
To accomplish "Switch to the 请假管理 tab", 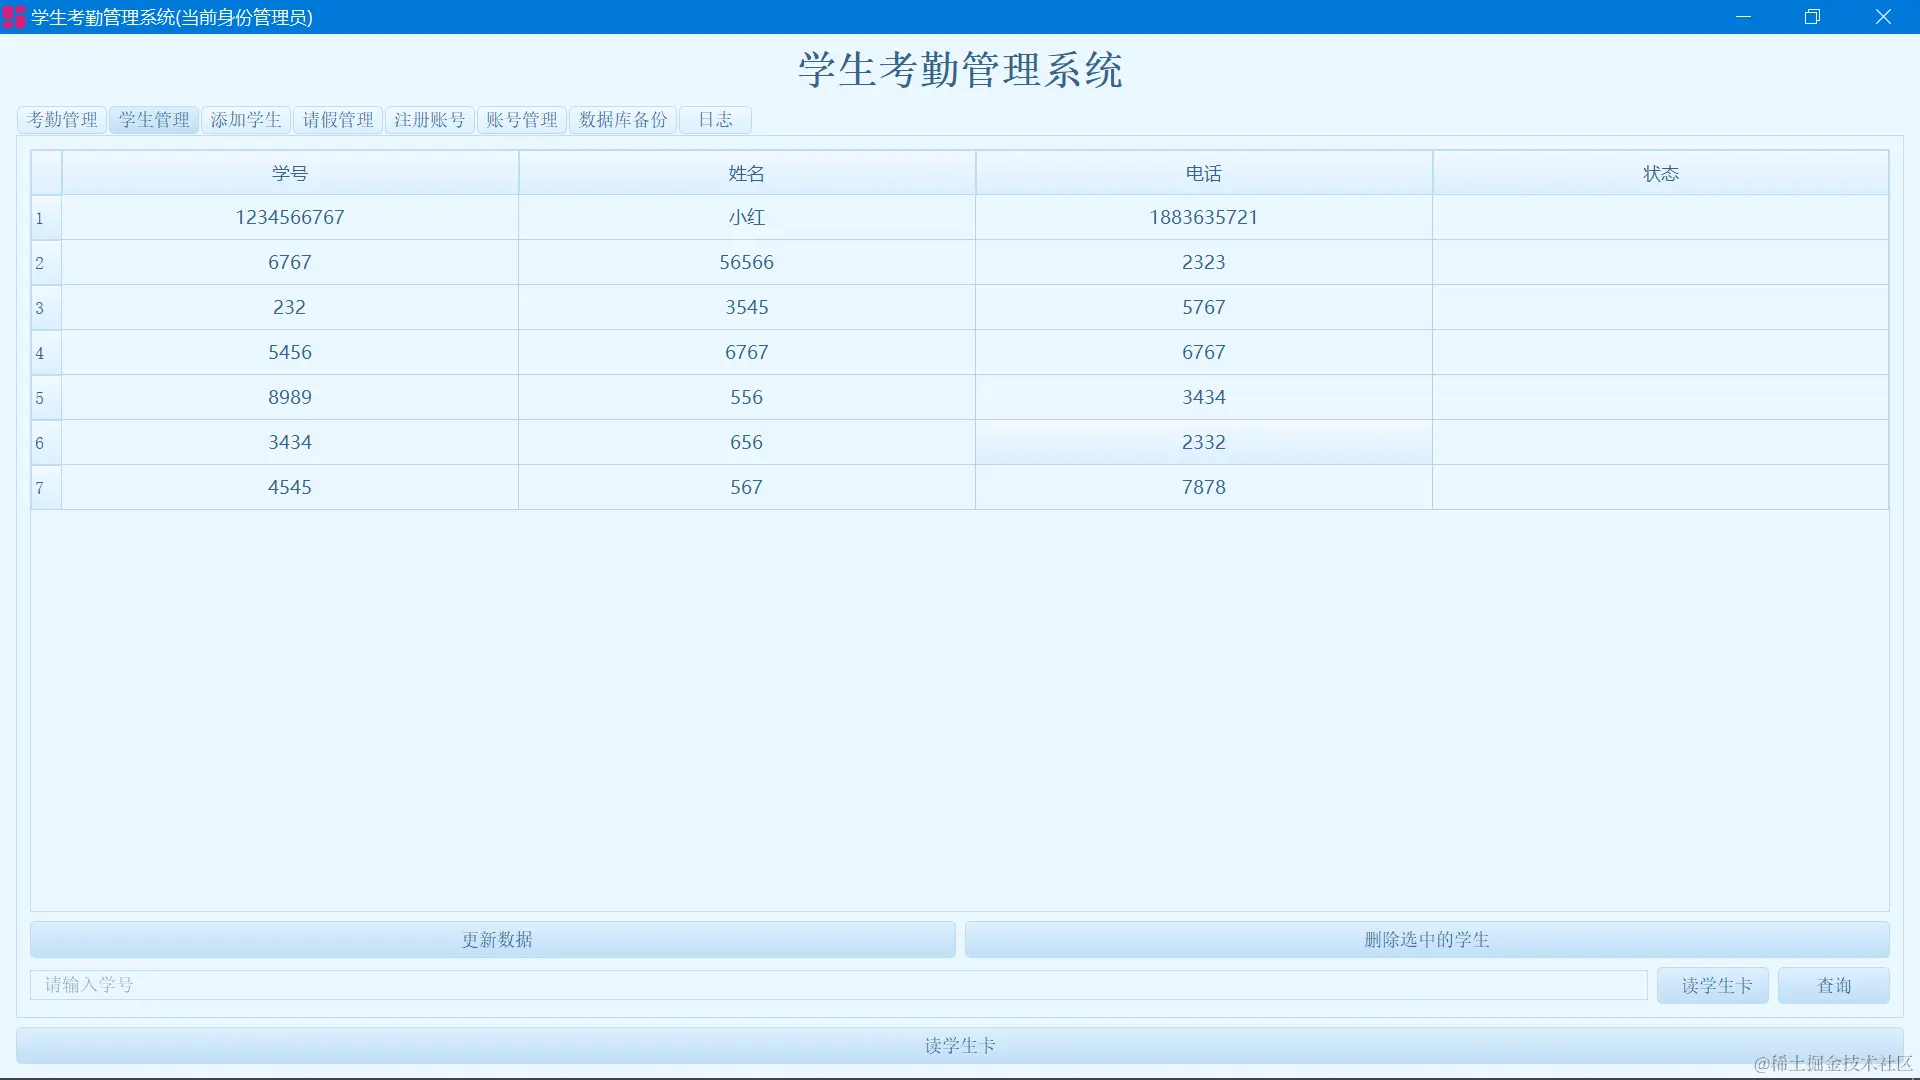I will (x=338, y=120).
